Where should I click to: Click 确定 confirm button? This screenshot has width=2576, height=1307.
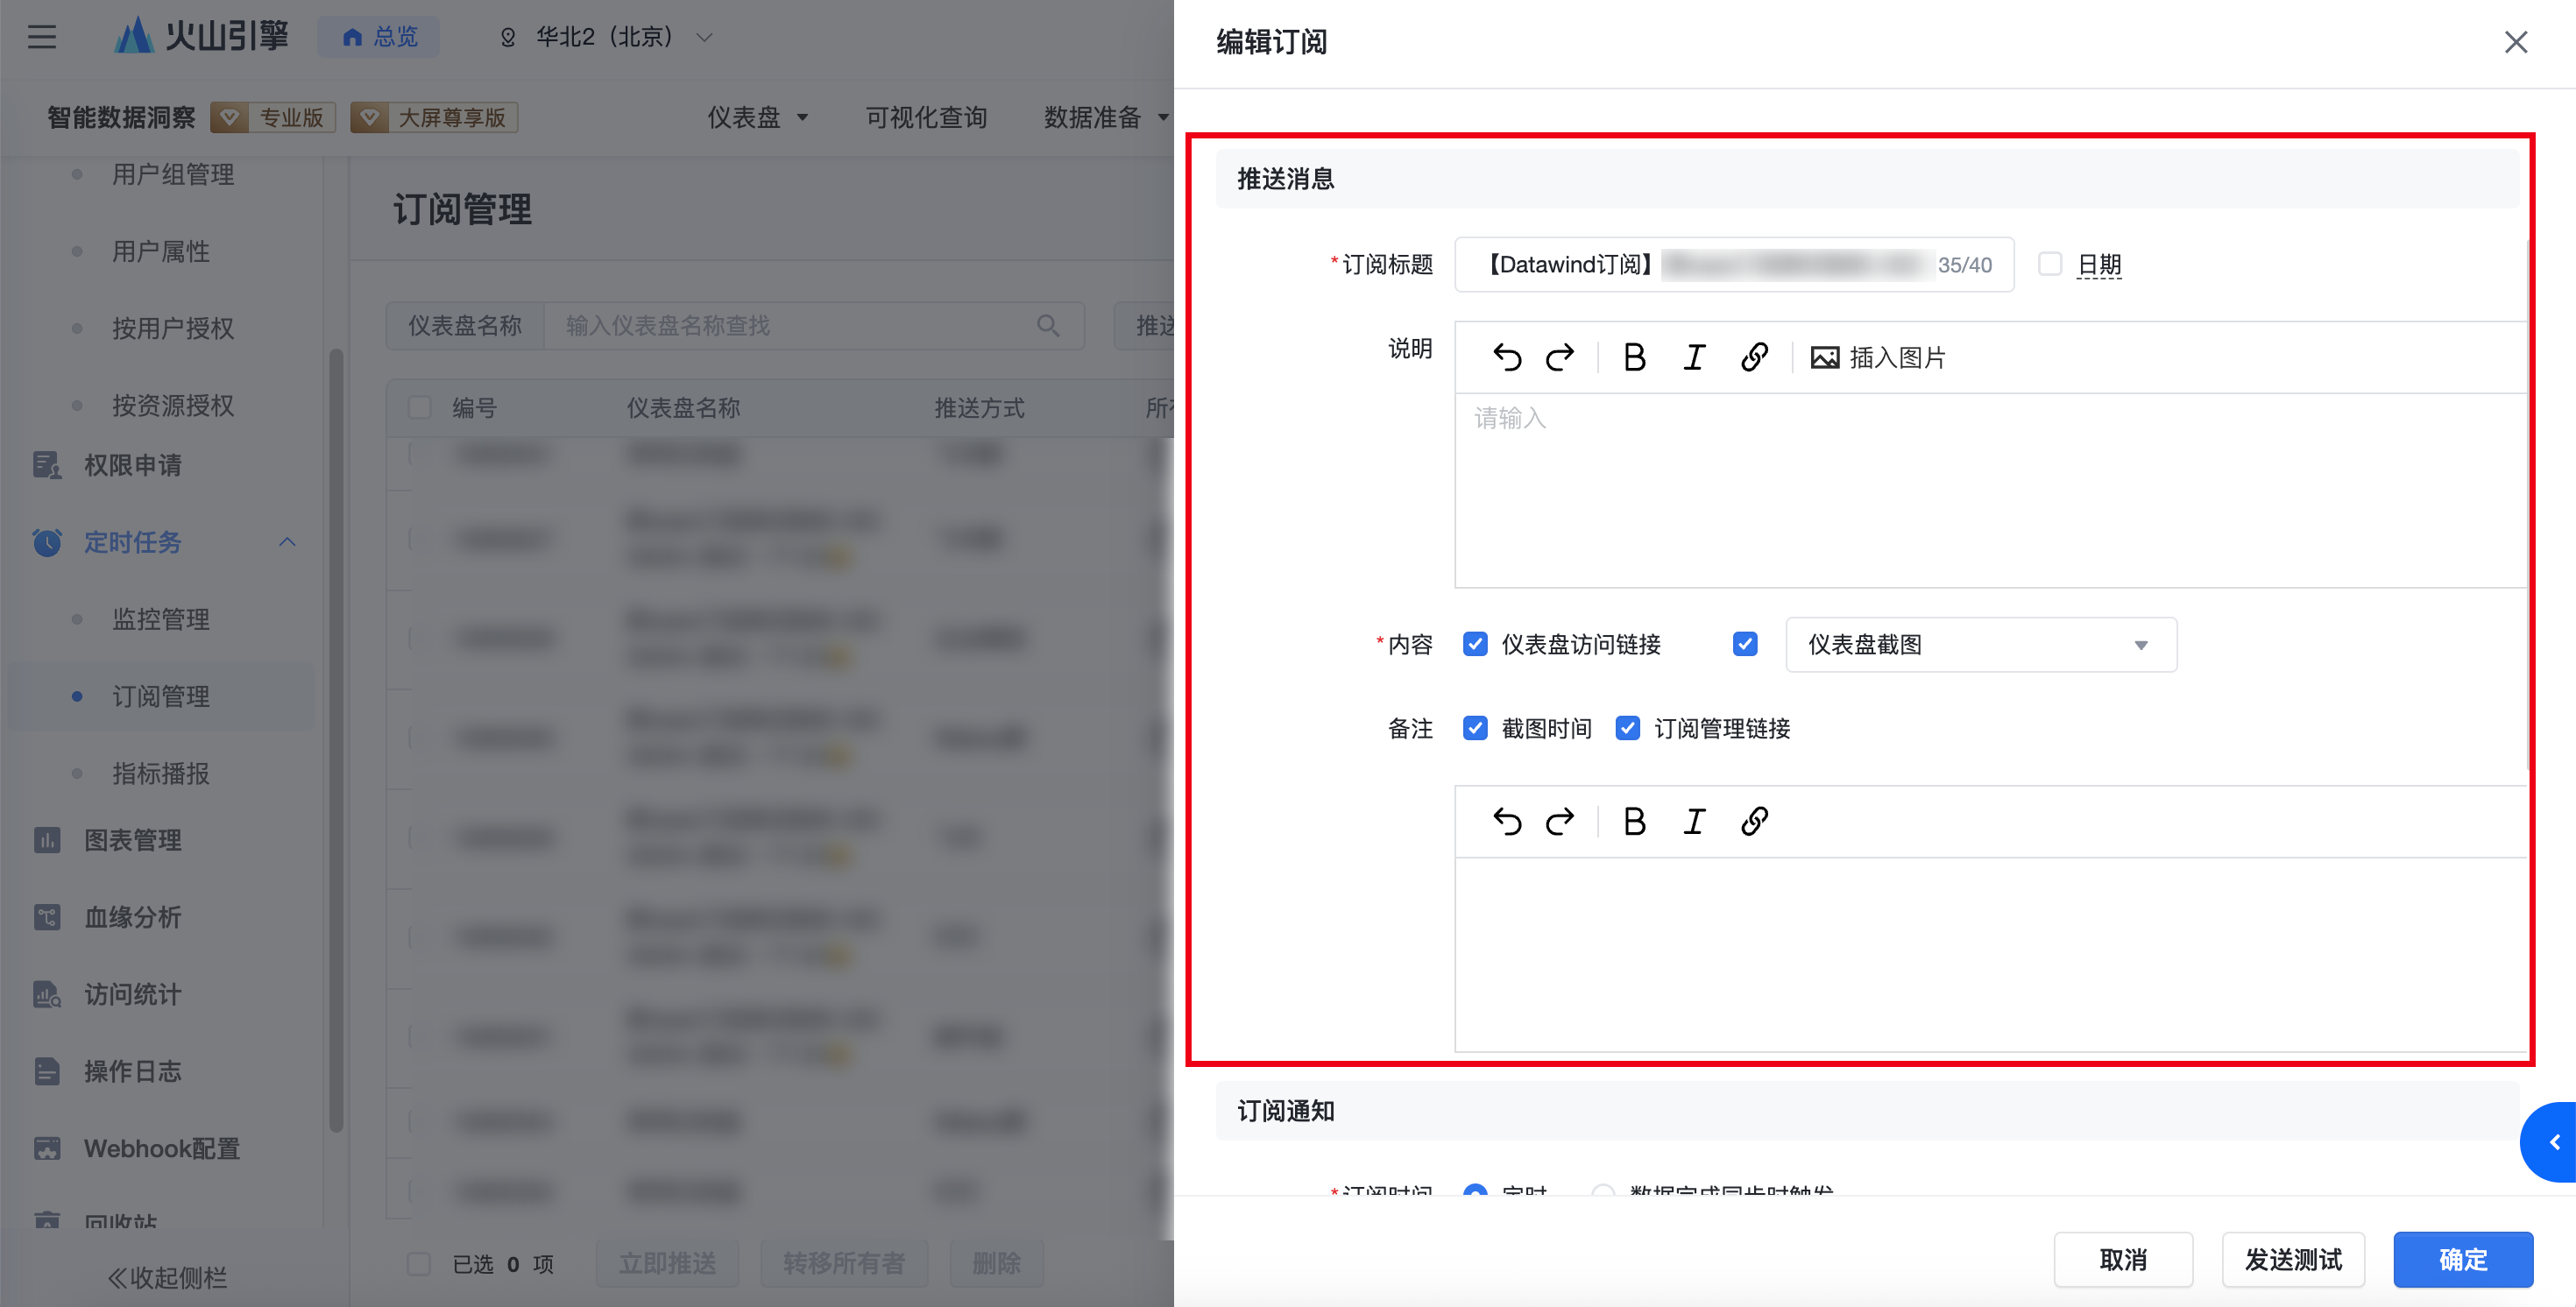2462,1259
